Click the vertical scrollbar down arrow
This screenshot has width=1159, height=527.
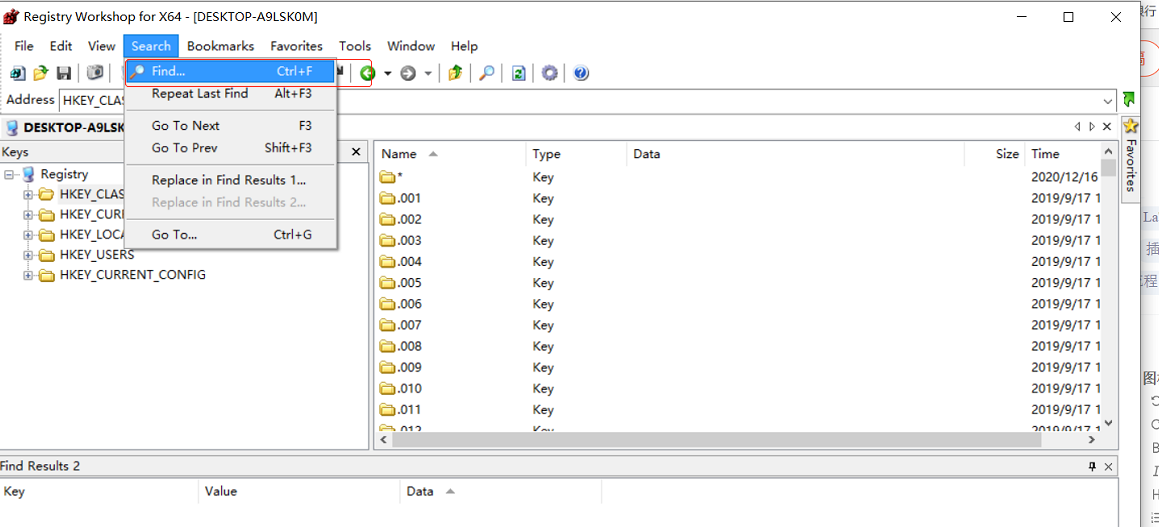[x=1108, y=424]
